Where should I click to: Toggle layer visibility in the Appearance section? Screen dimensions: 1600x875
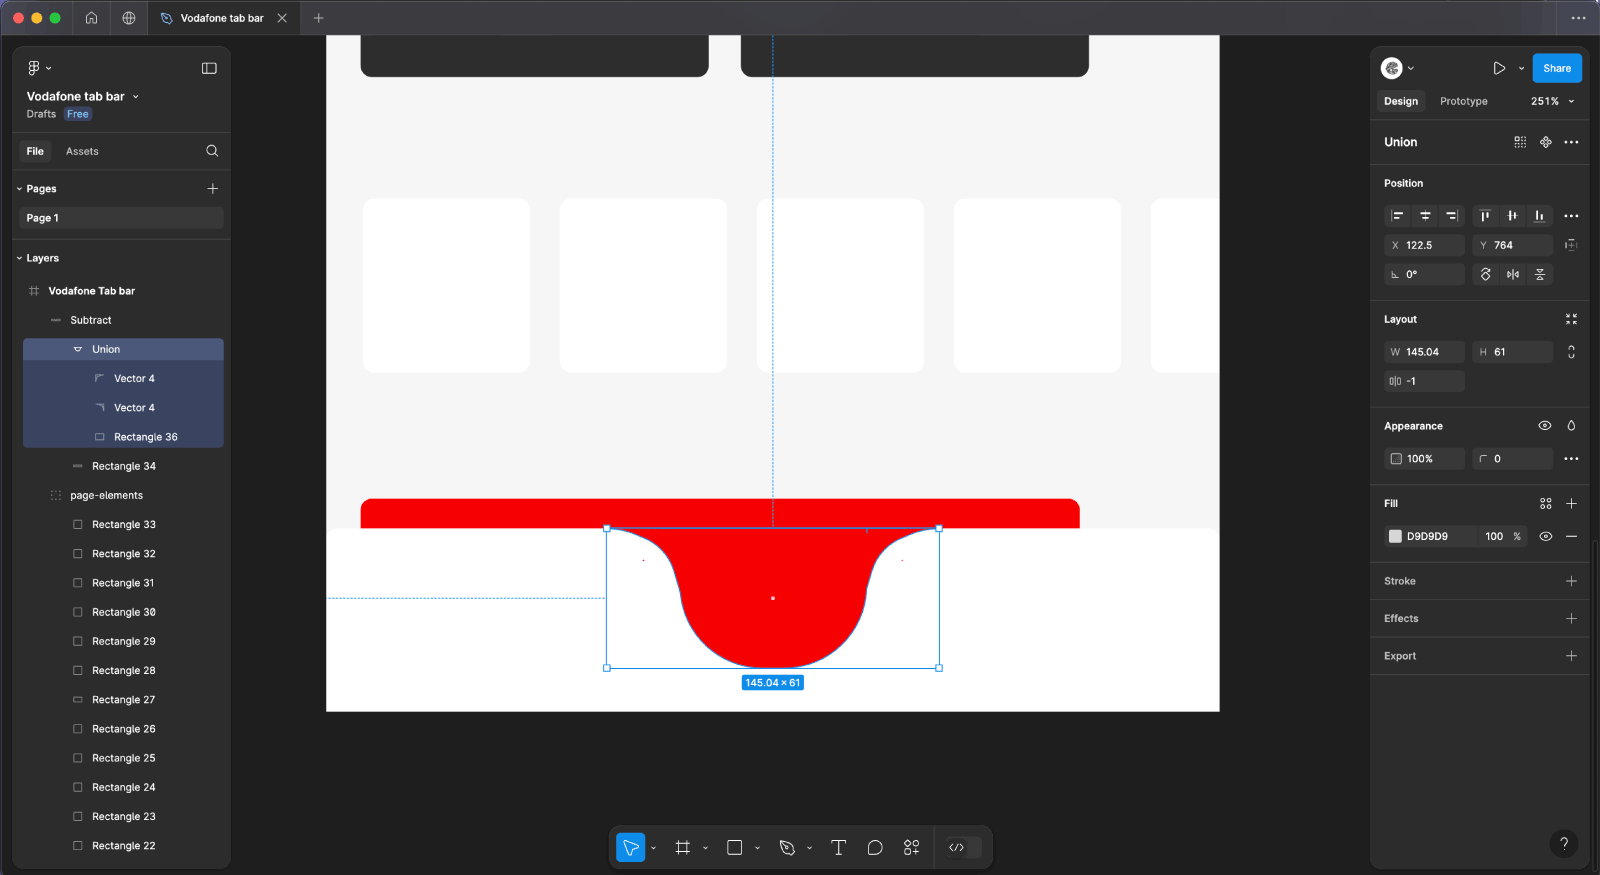(x=1544, y=426)
